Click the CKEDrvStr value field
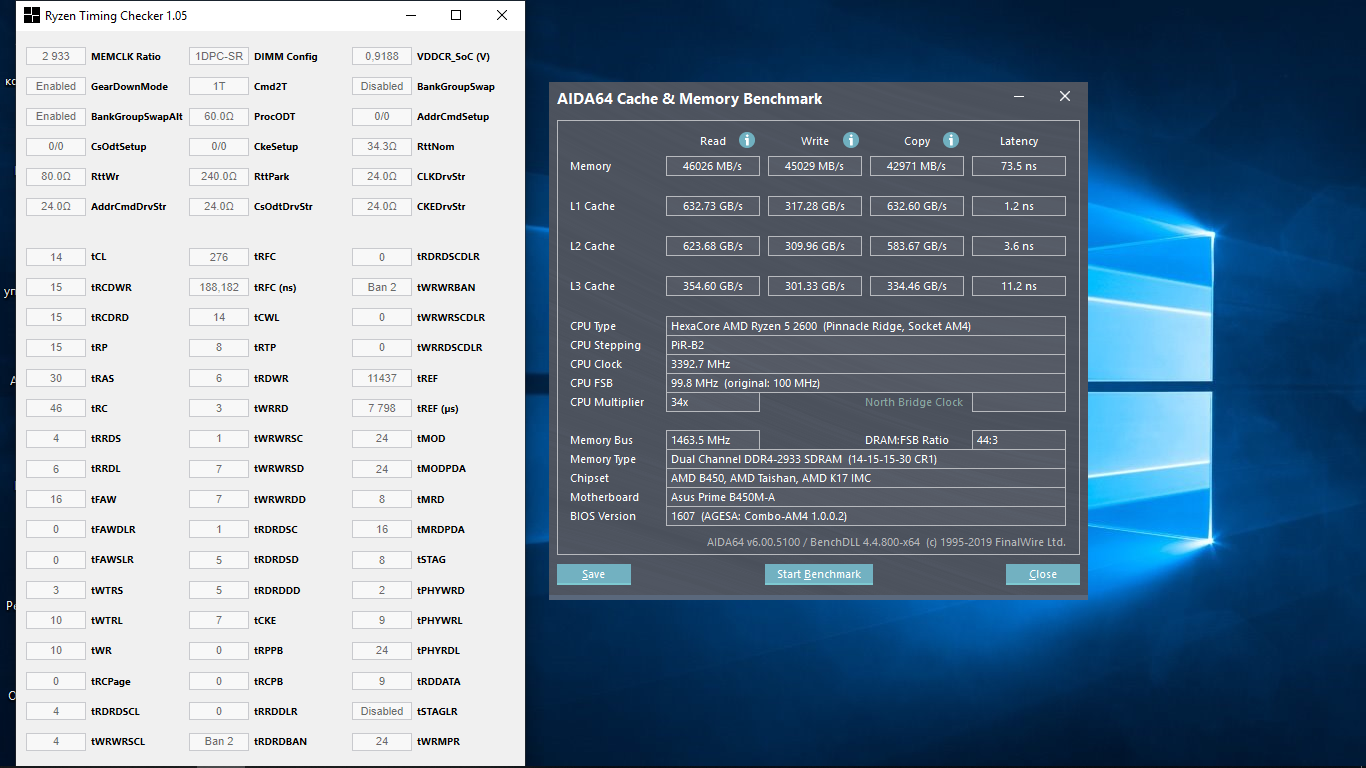Viewport: 1366px width, 768px height. pos(382,206)
